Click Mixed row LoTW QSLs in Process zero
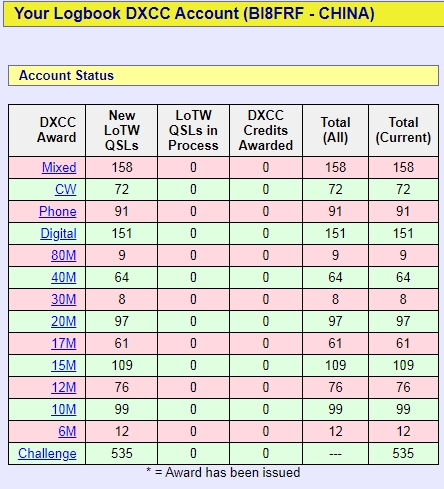The height and width of the screenshot is (489, 444). [193, 167]
